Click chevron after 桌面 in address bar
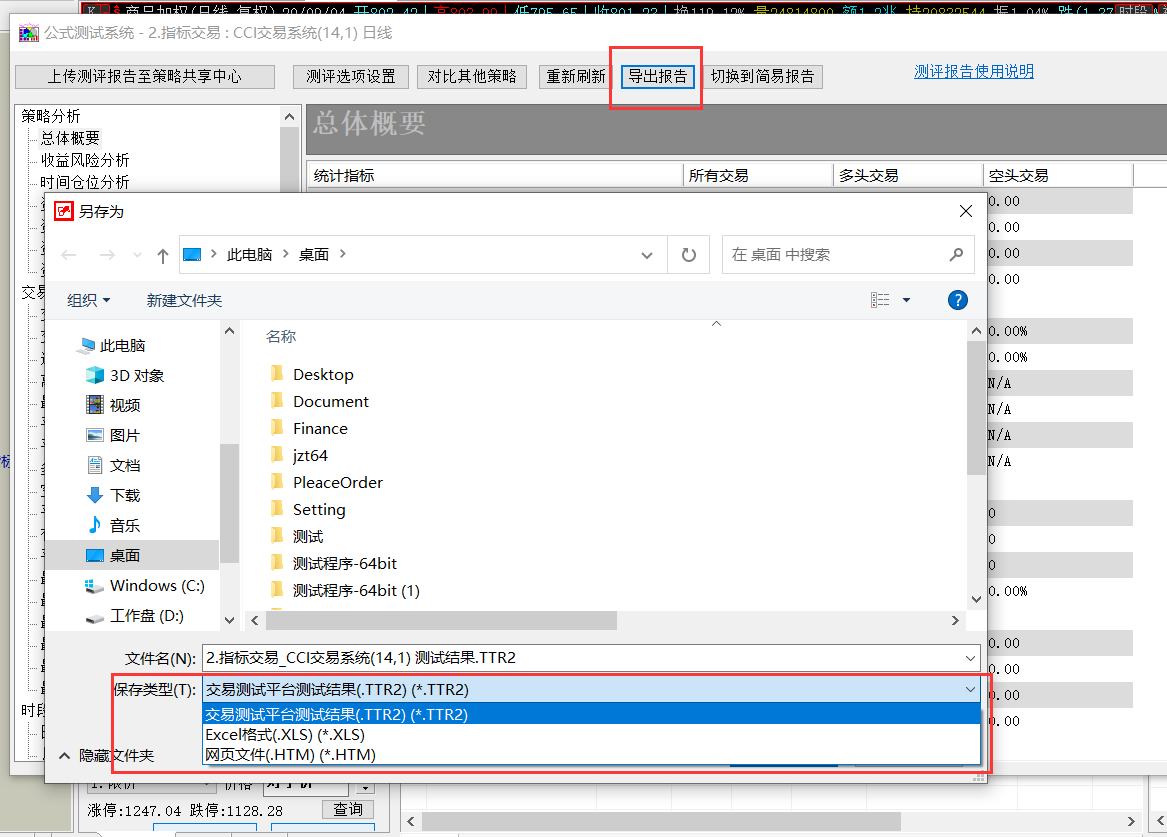This screenshot has height=837, width=1167. [342, 254]
